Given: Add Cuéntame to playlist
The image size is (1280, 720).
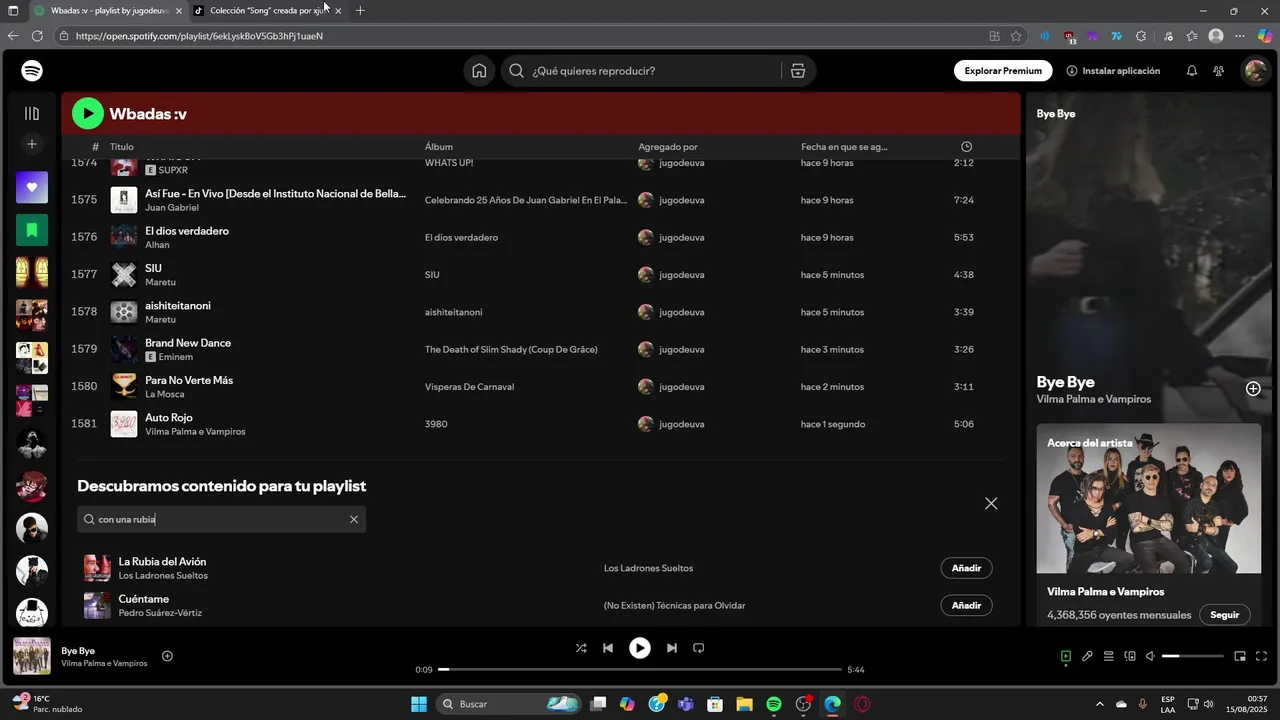Looking at the screenshot, I should coord(966,605).
